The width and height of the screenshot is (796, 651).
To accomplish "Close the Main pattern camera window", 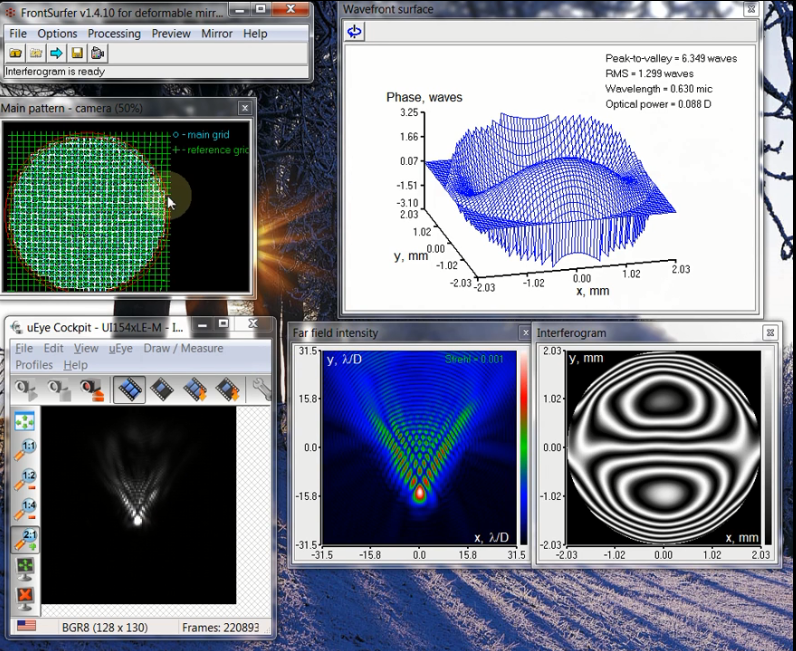I will tap(245, 108).
